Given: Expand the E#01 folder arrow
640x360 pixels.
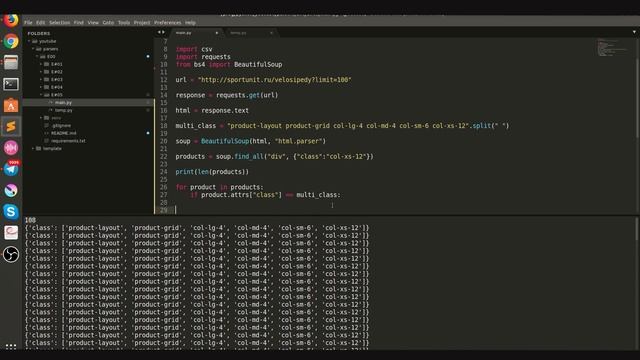Looking at the screenshot, I should point(41,64).
